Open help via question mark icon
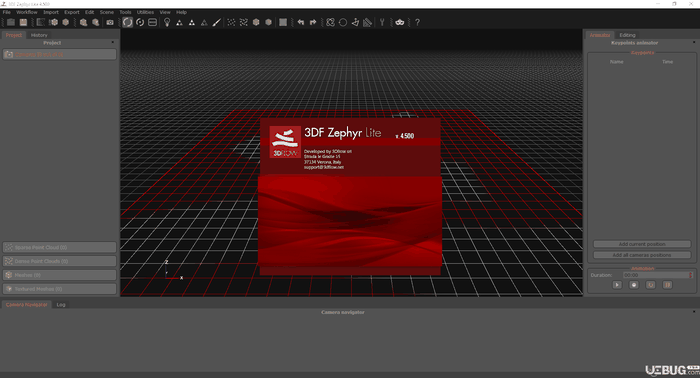This screenshot has height=378, width=700. [x=417, y=22]
